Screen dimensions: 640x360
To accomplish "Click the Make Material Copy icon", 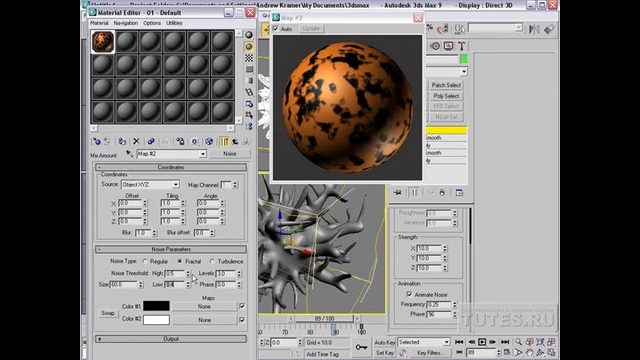I will [x=151, y=142].
